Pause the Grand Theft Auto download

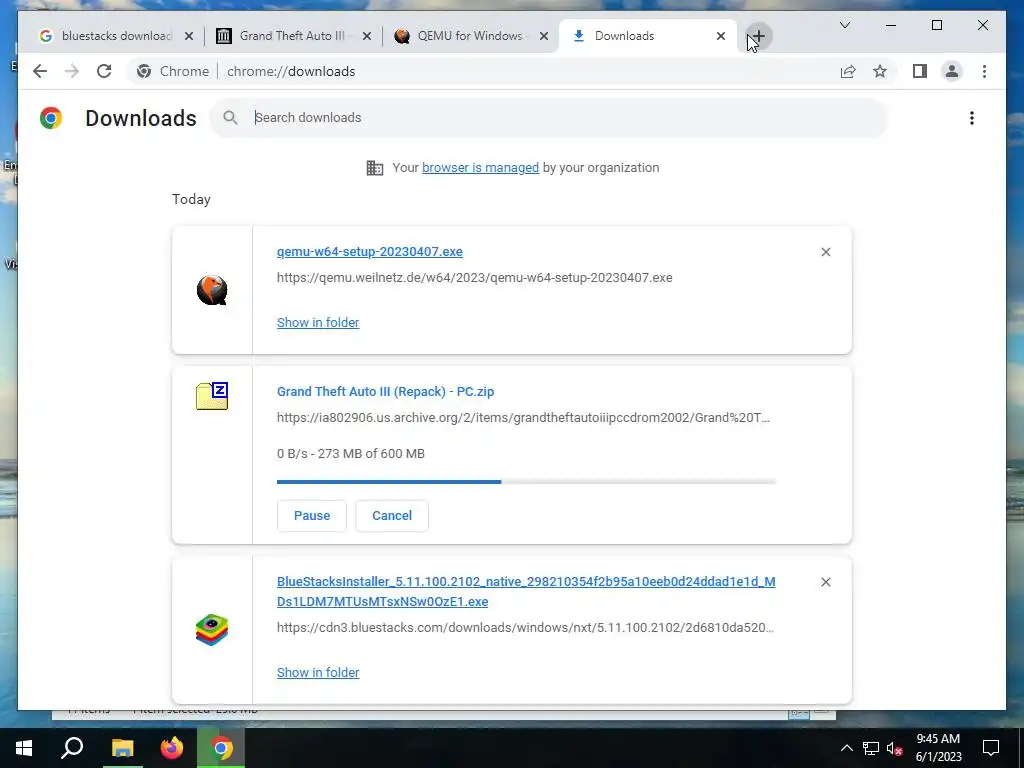(312, 516)
